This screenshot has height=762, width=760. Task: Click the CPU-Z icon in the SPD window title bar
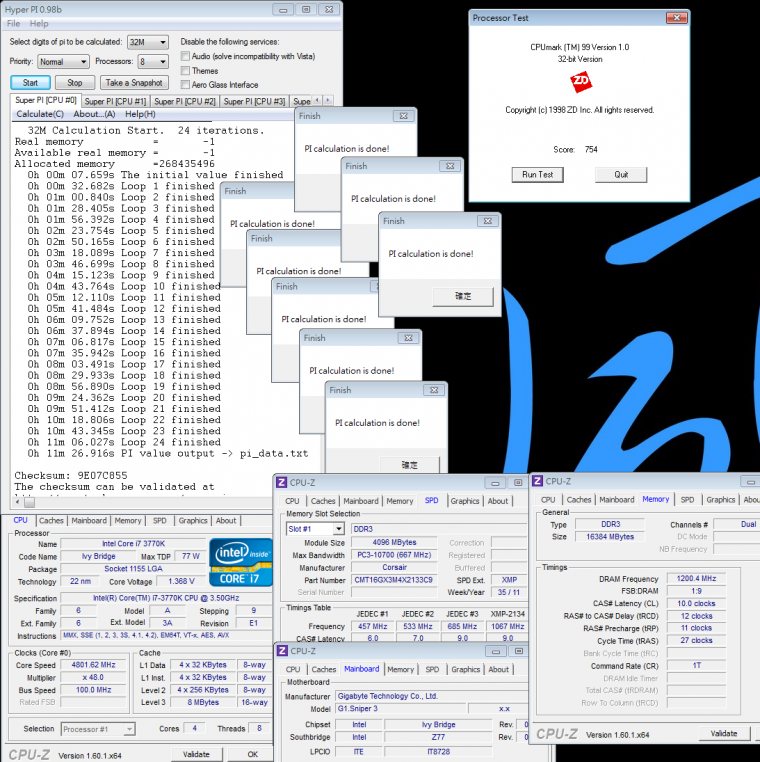283,482
